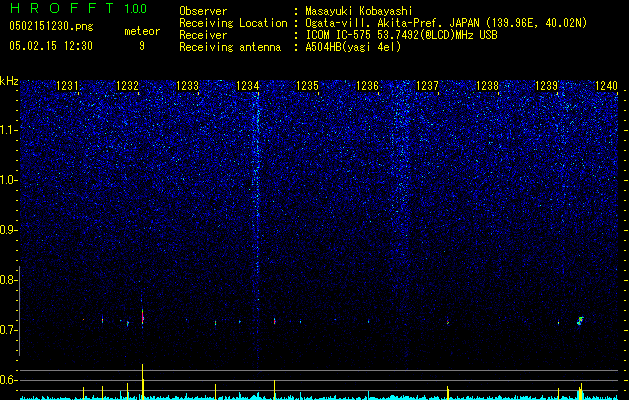Click the 0.8 kHz axis label

coord(8,280)
